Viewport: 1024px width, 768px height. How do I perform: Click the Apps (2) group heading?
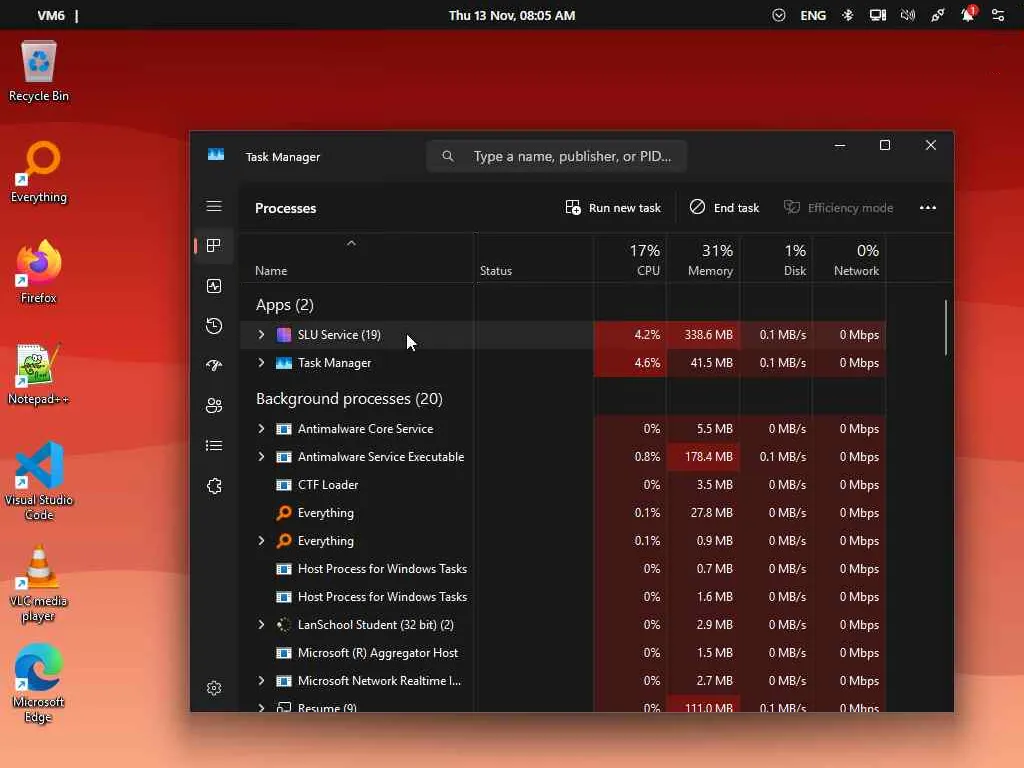[285, 305]
